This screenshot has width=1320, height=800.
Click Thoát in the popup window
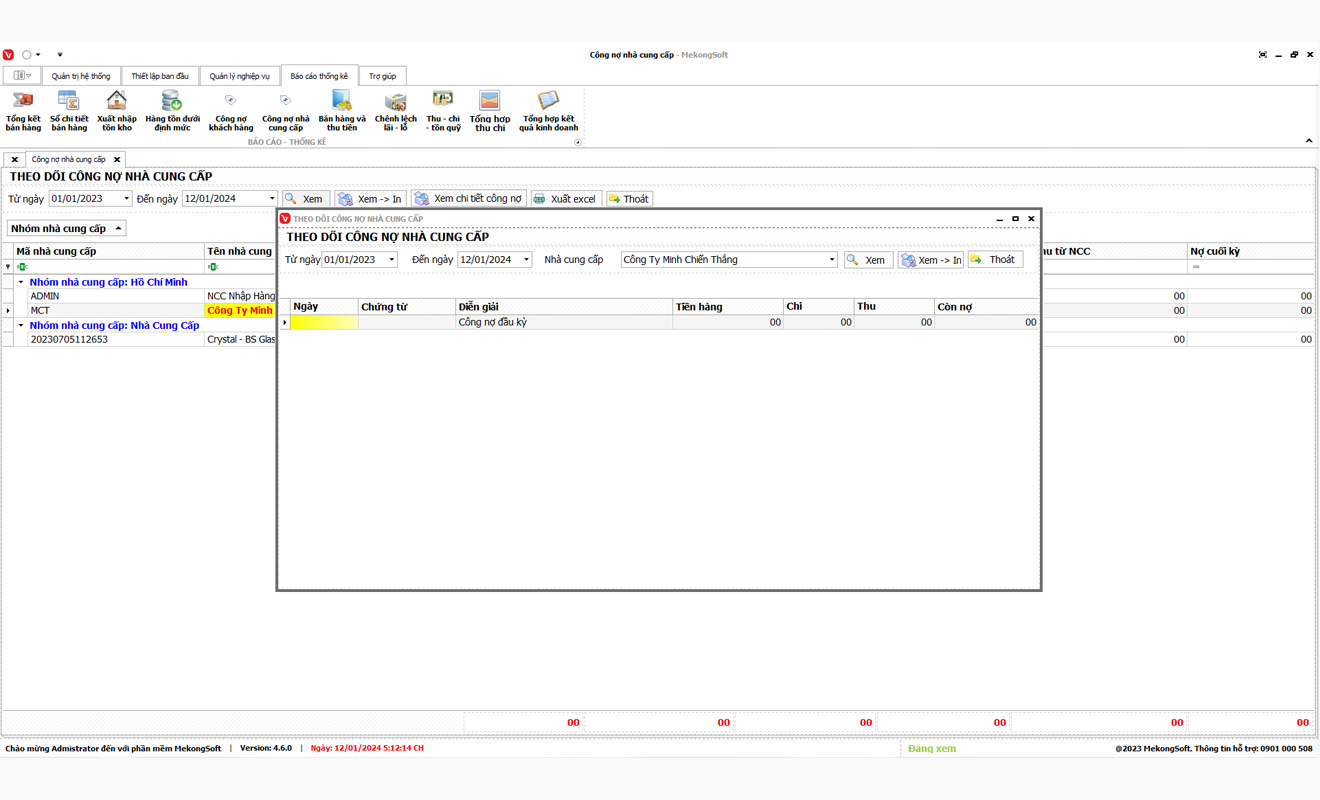(x=995, y=260)
